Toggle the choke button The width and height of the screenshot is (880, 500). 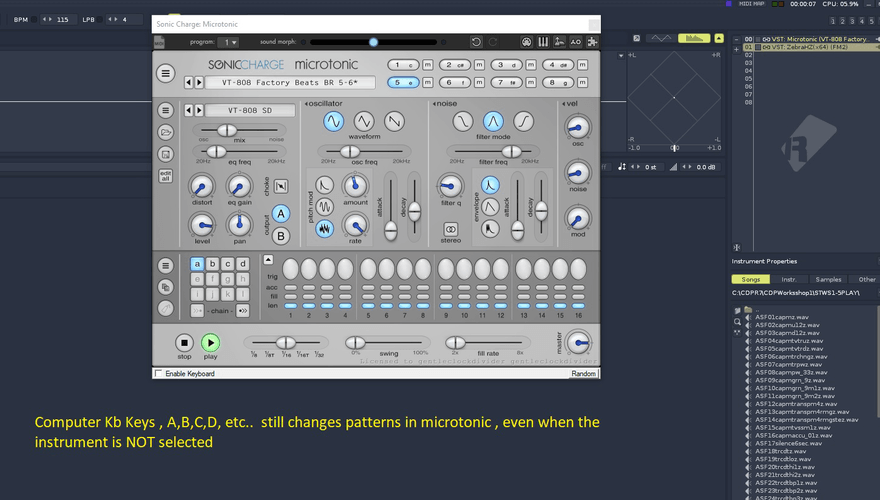tap(281, 186)
